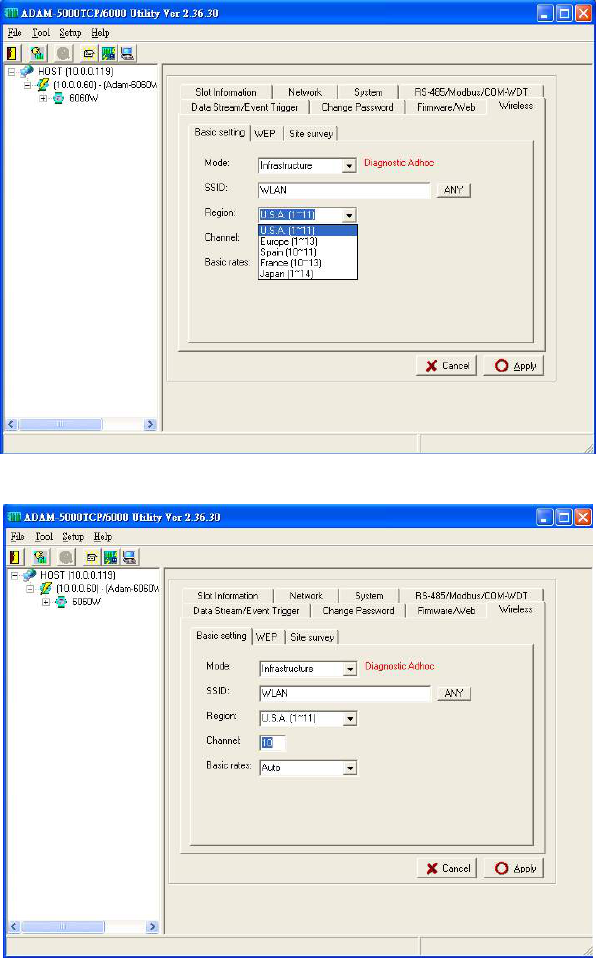The height and width of the screenshot is (958, 596).
Task: Click the exit door icon in upper window toolbar
Action: pos(13,53)
